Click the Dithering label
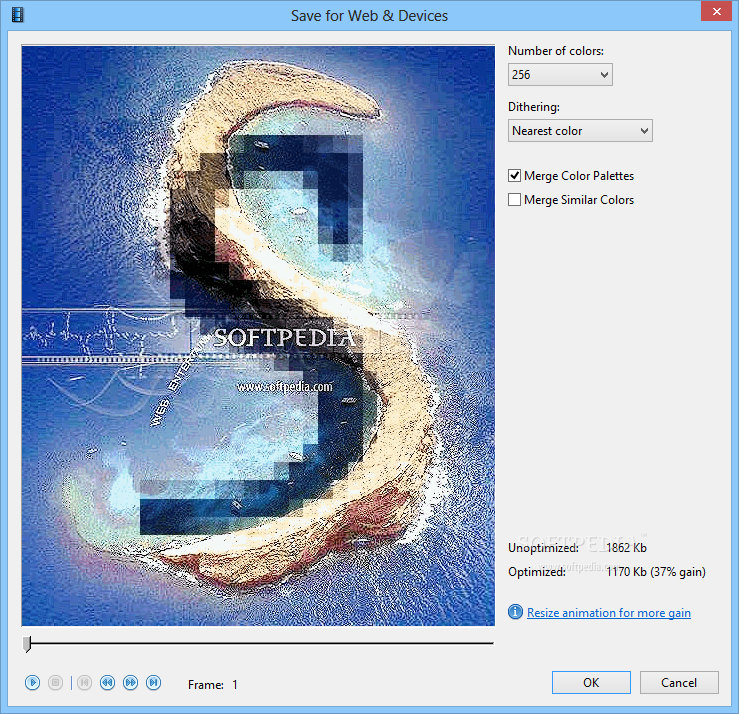 tap(534, 107)
